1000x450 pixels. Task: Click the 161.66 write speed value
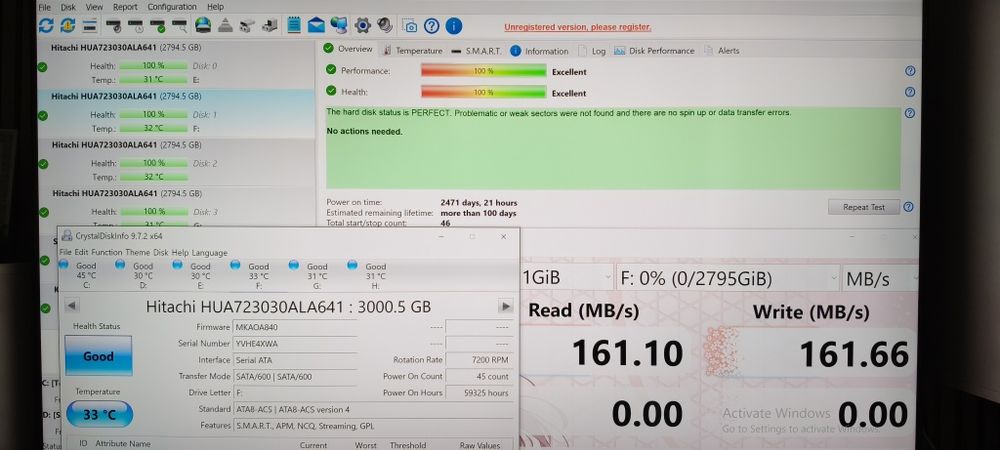[x=854, y=354]
